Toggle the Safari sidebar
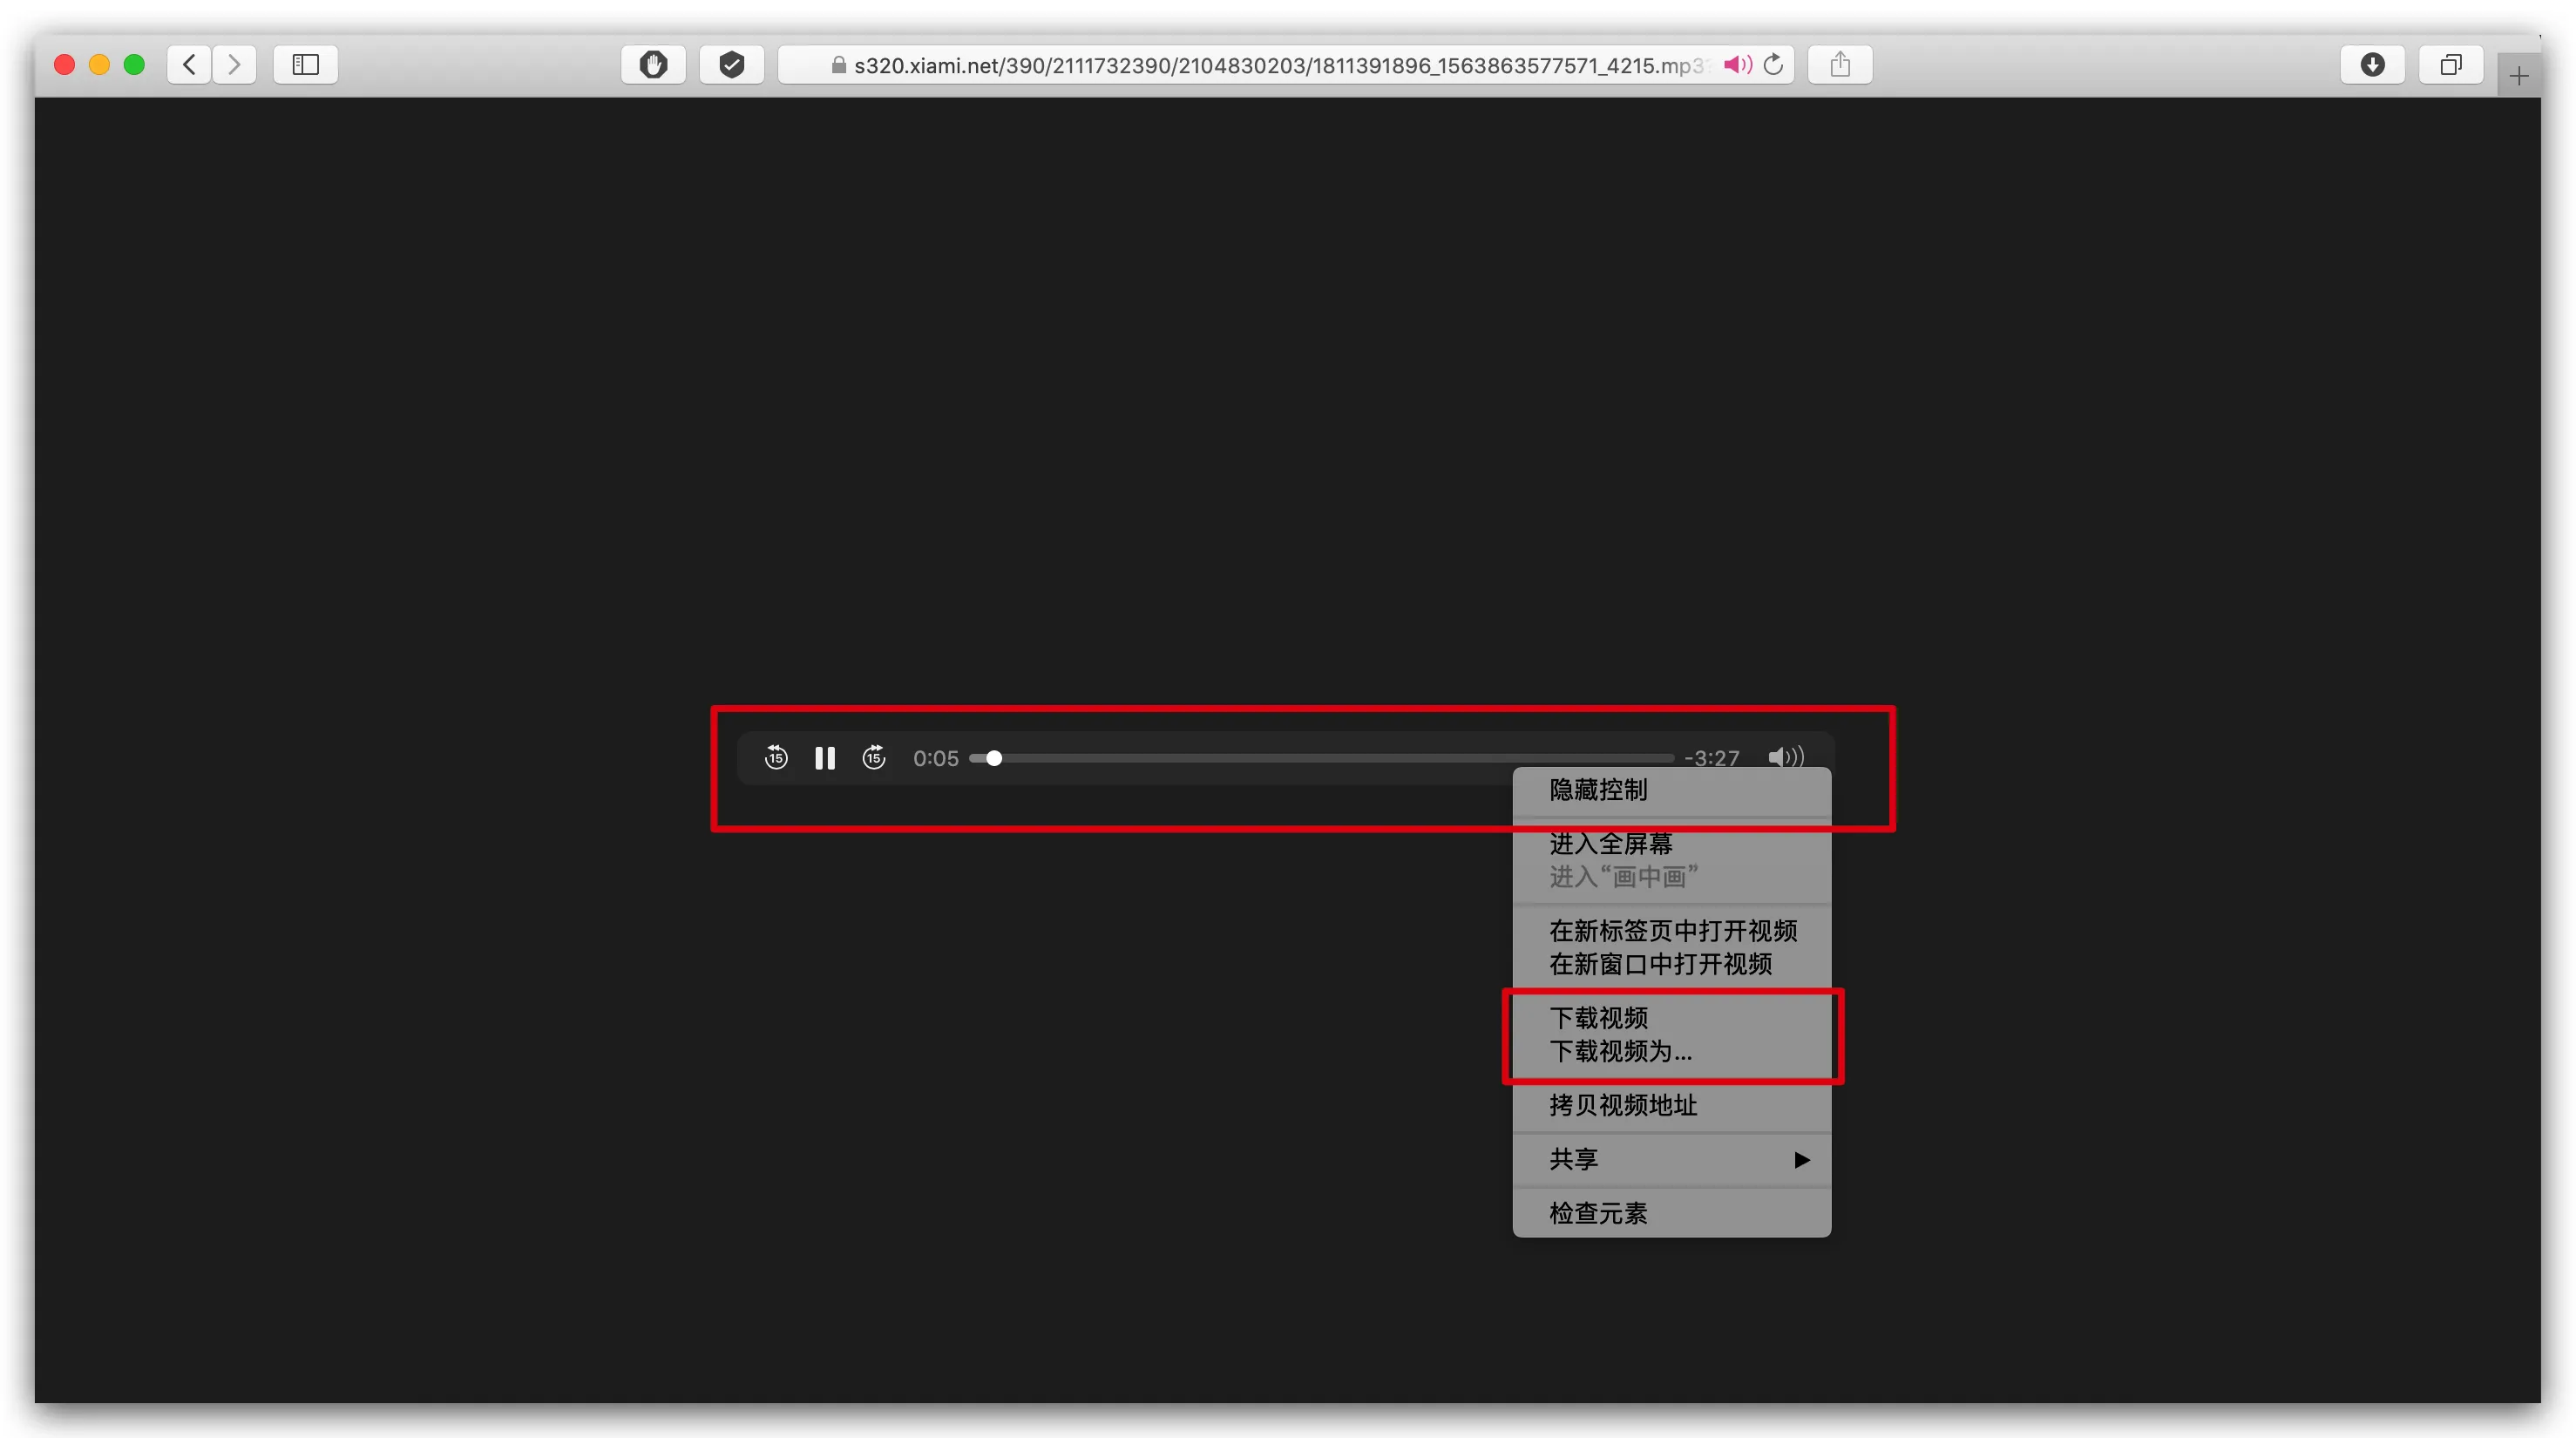 point(305,65)
